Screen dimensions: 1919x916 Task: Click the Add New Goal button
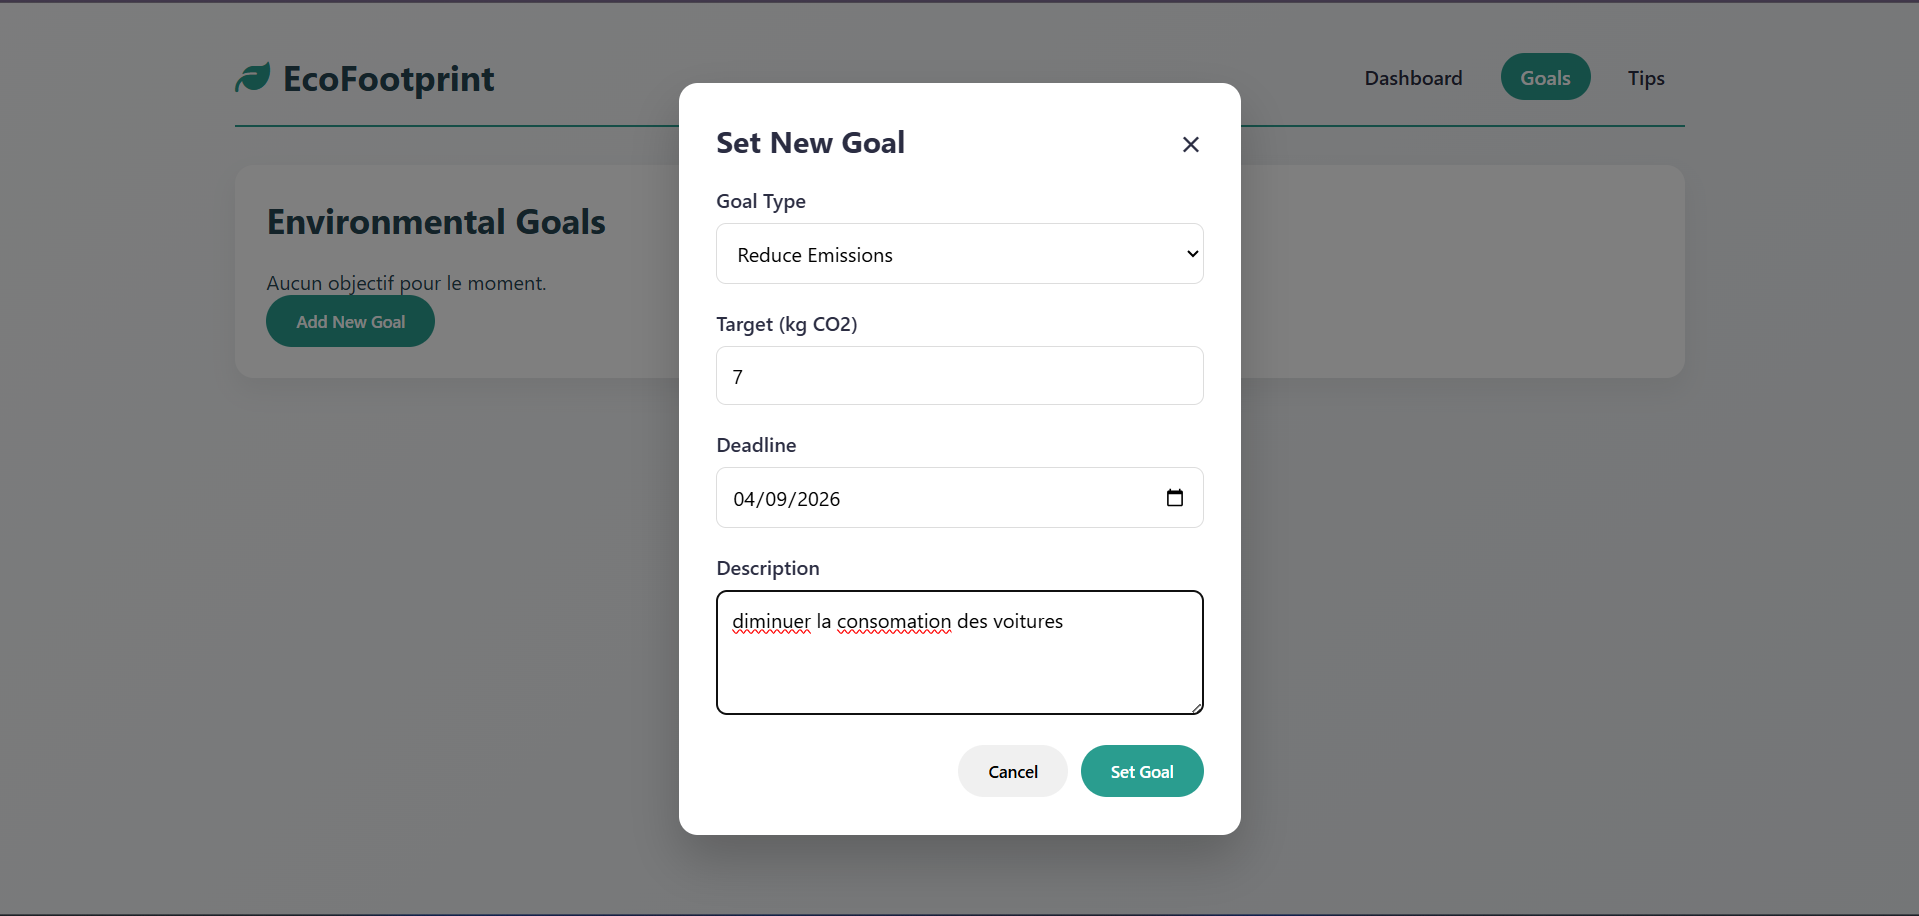click(350, 322)
